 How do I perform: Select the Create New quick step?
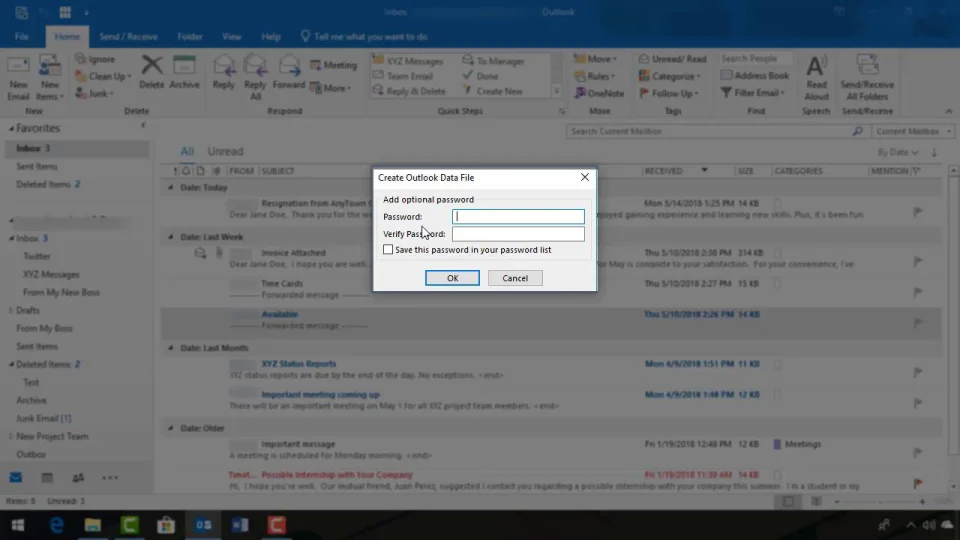493,91
